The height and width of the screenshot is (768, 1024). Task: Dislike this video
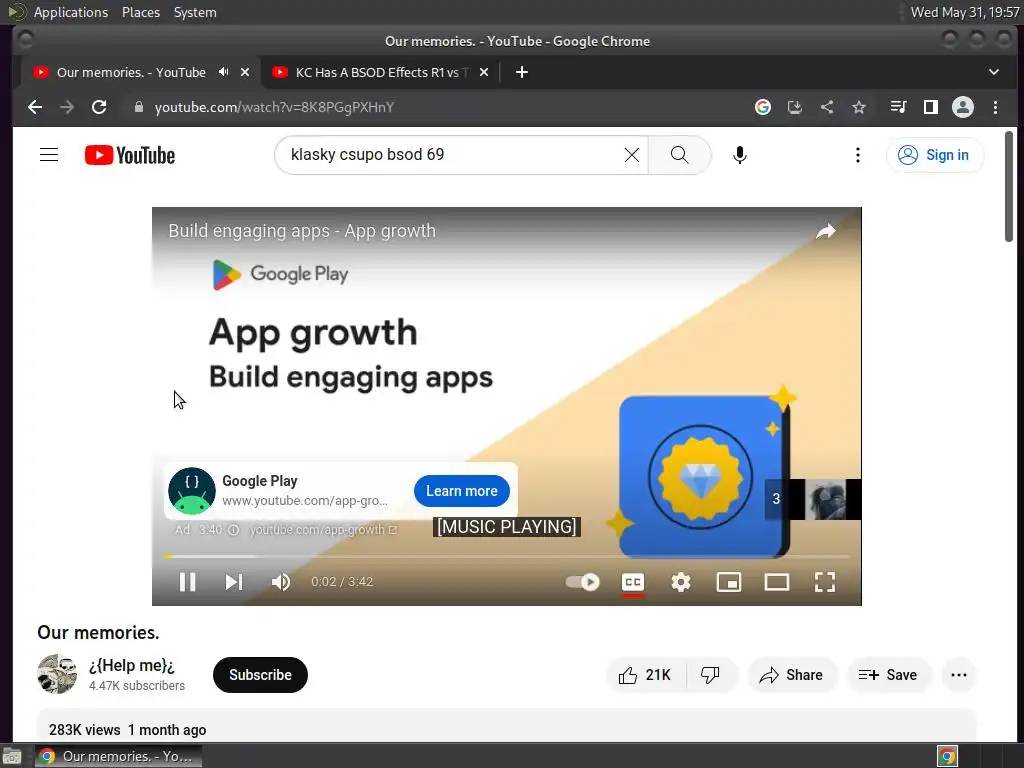click(711, 675)
